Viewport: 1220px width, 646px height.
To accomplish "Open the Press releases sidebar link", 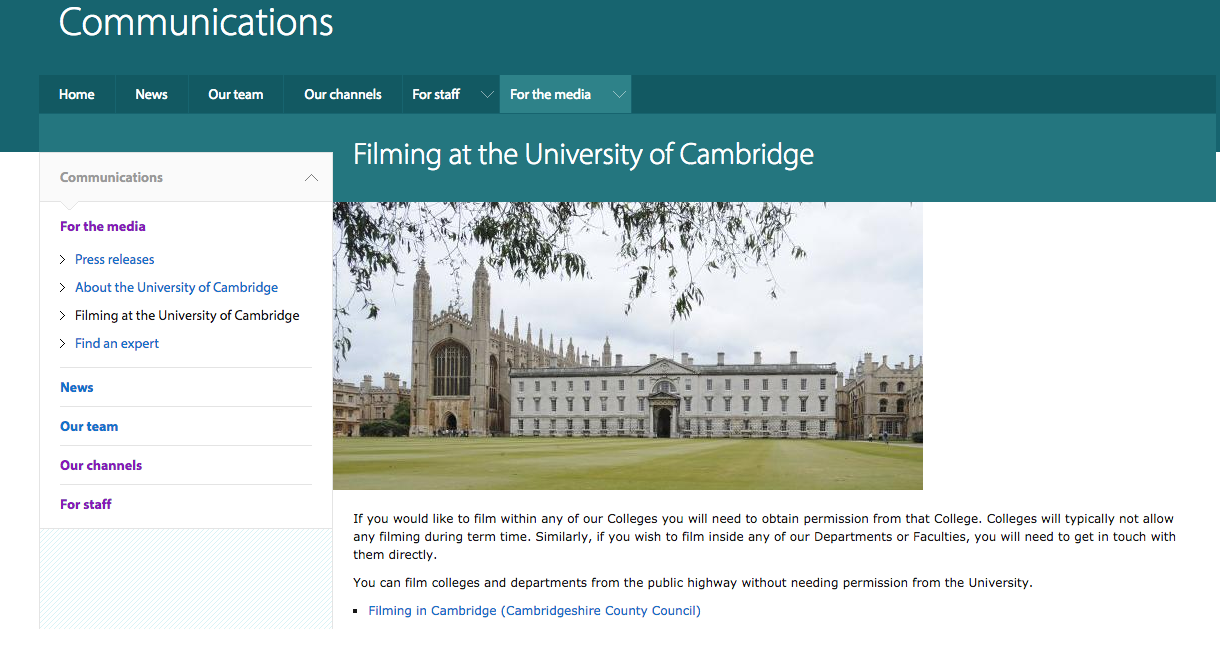I will coord(115,260).
